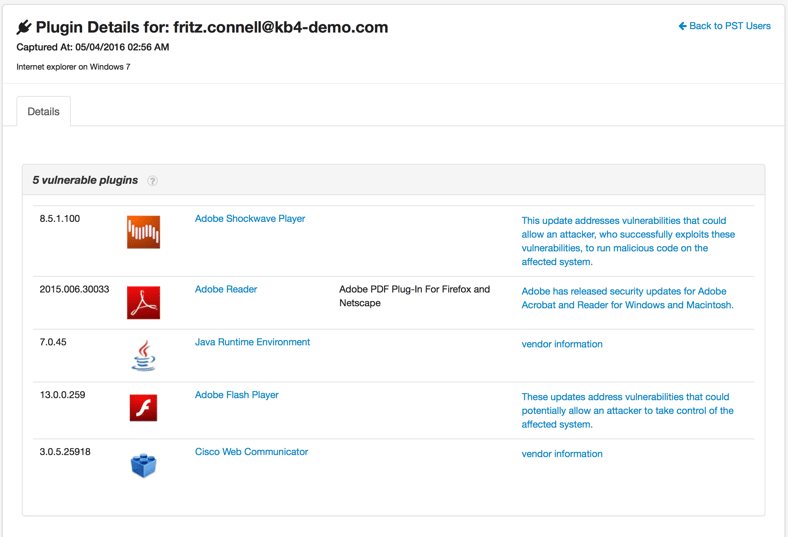Viewport: 788px width, 537px height.
Task: Click the Adobe Flash Player icon
Action: pos(143,408)
